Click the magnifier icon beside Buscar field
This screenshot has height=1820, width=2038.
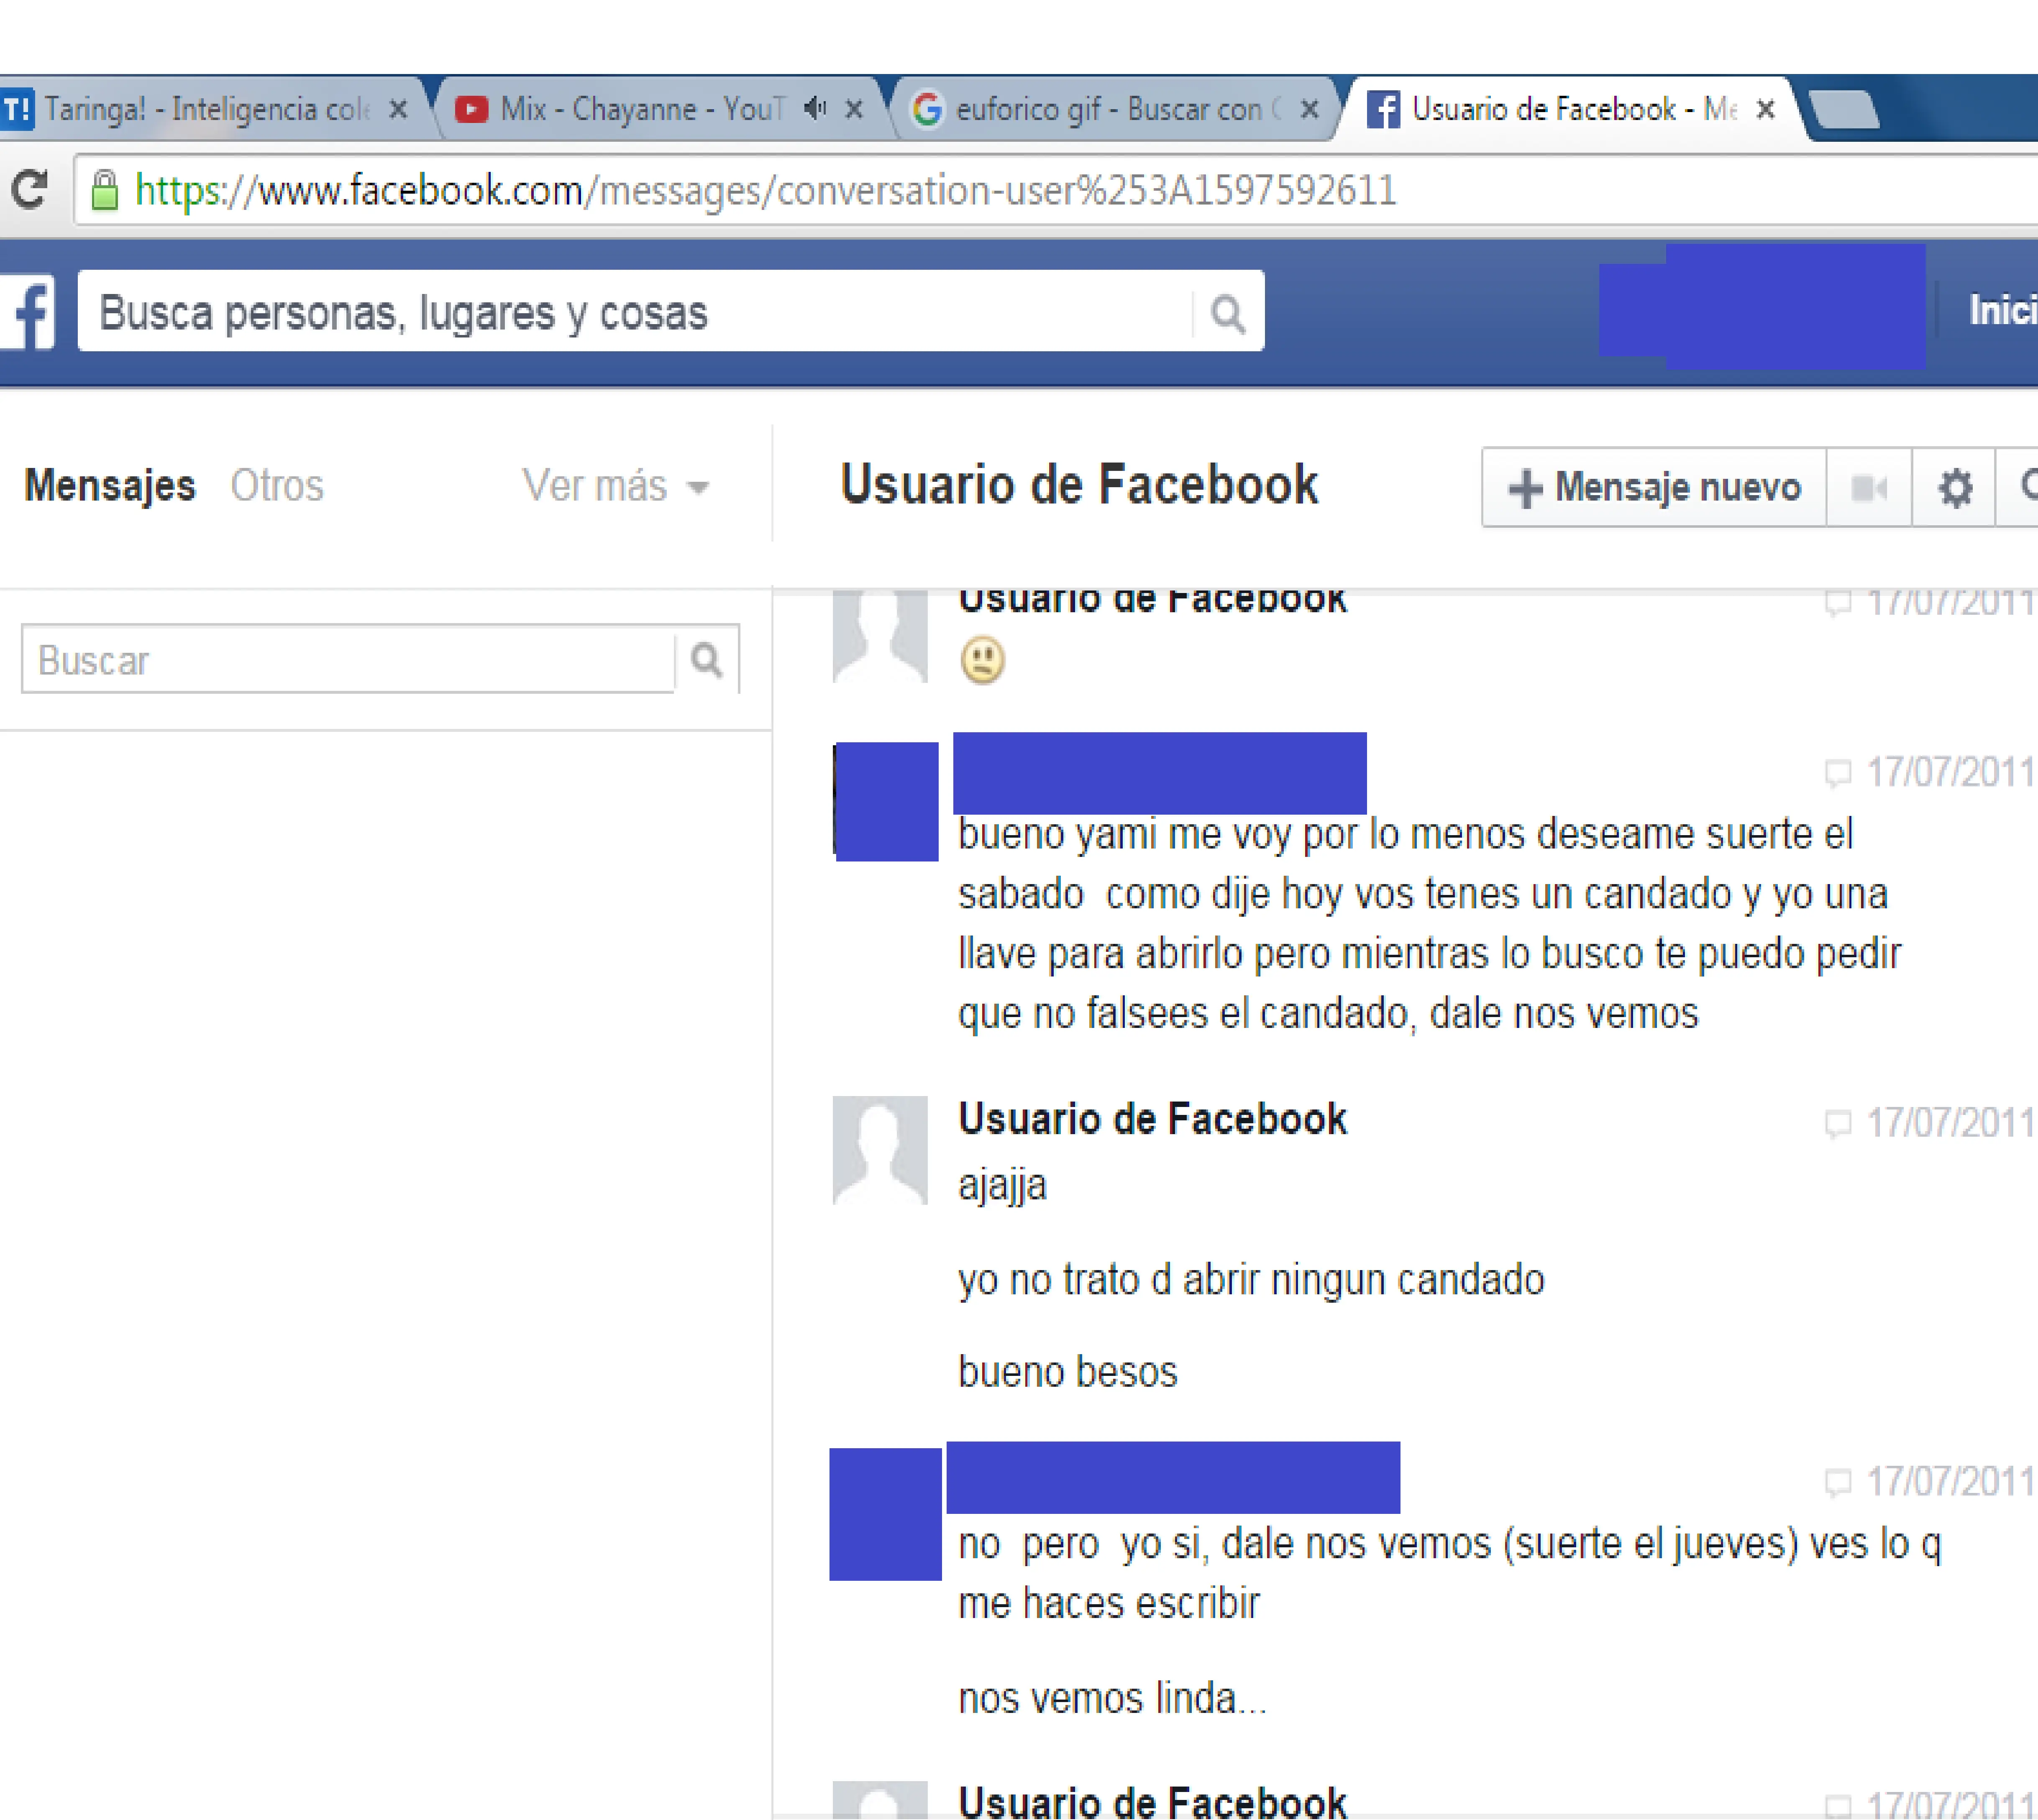707,660
